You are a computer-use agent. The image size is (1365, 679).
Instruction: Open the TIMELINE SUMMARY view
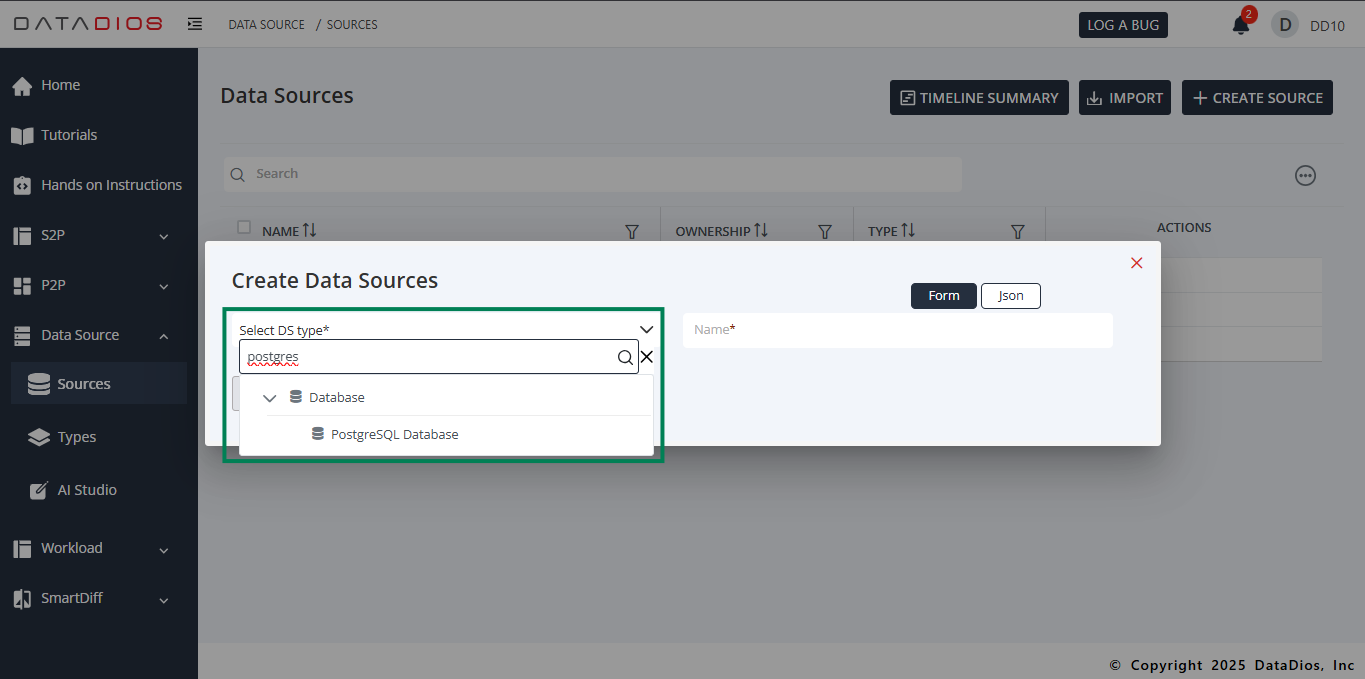[978, 97]
